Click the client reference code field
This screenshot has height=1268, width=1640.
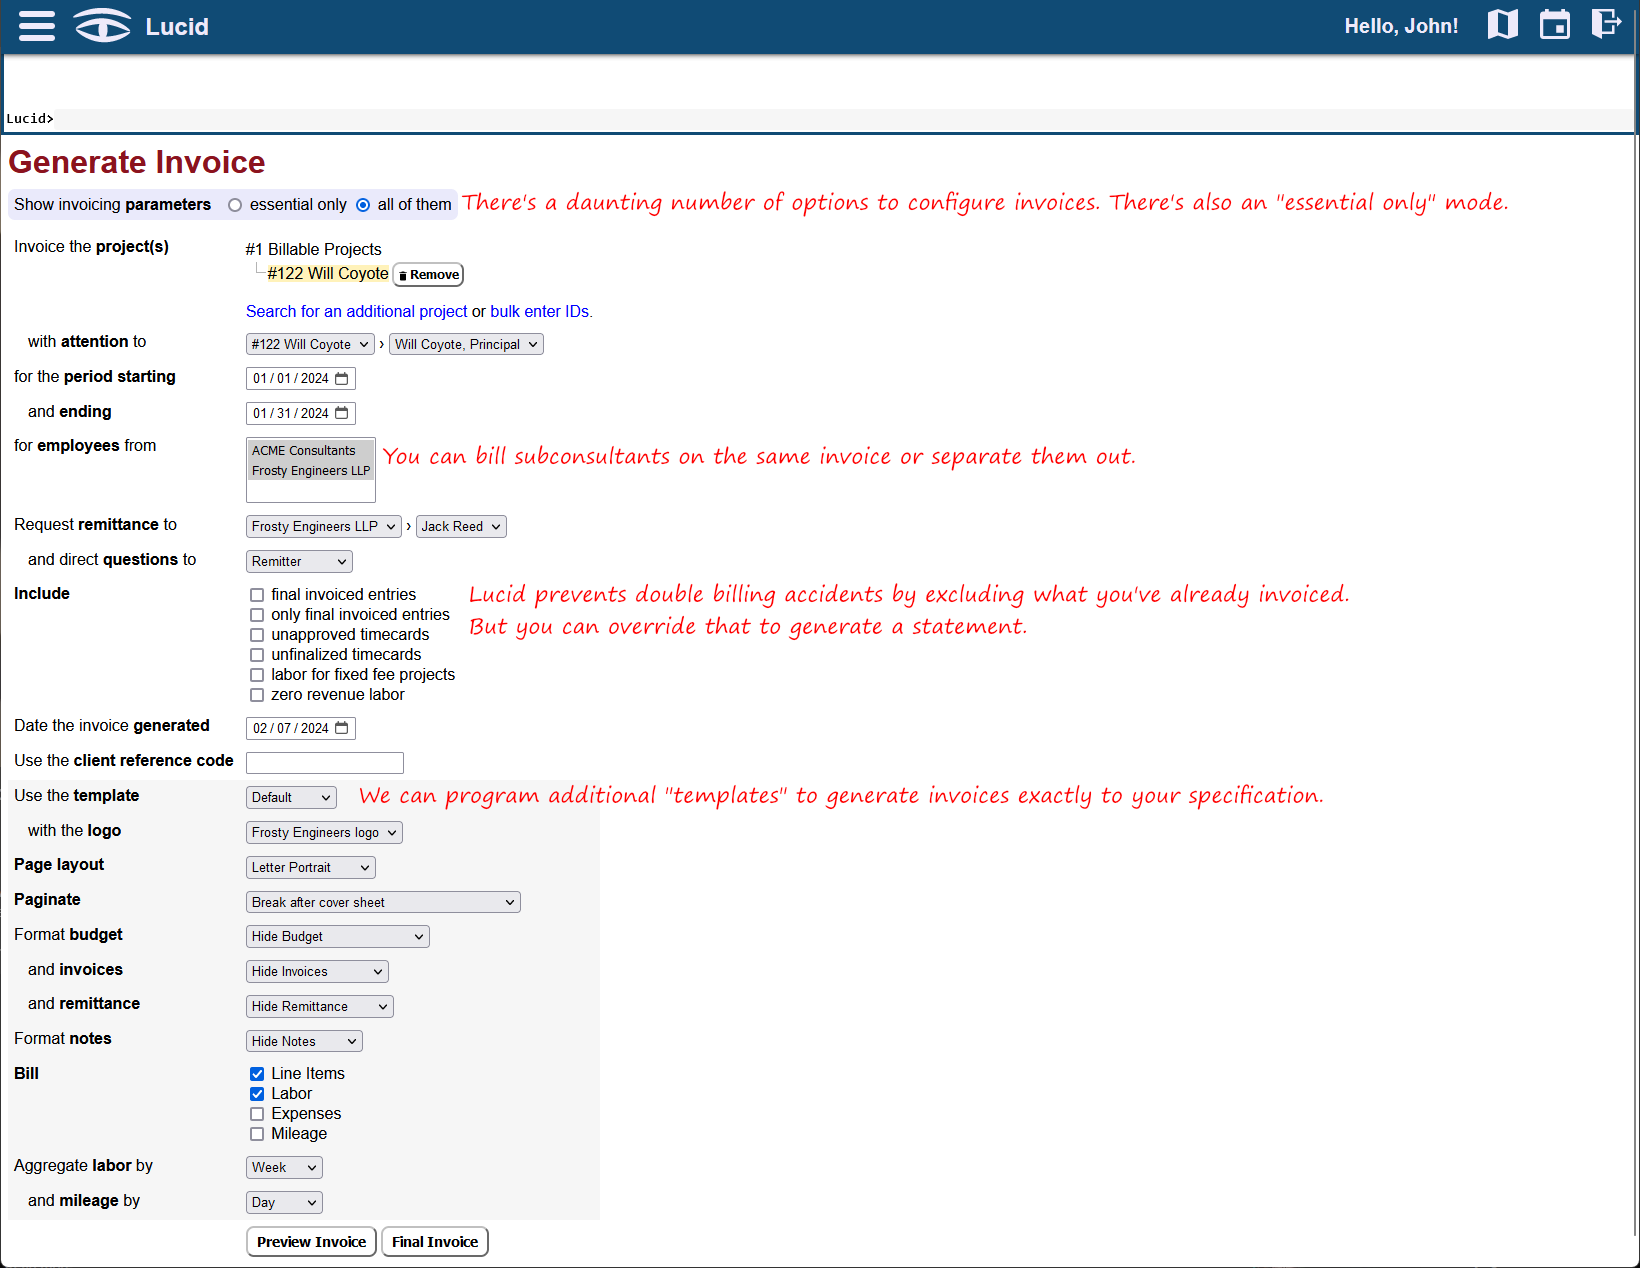click(325, 763)
